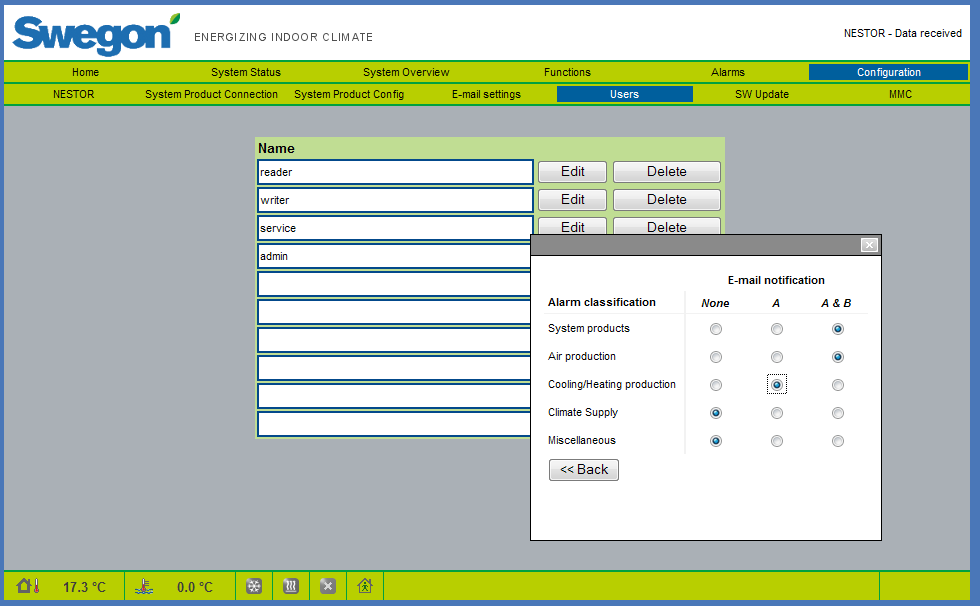Image resolution: width=980 pixels, height=606 pixels.
Task: Set System products notification to None
Action: (x=716, y=329)
